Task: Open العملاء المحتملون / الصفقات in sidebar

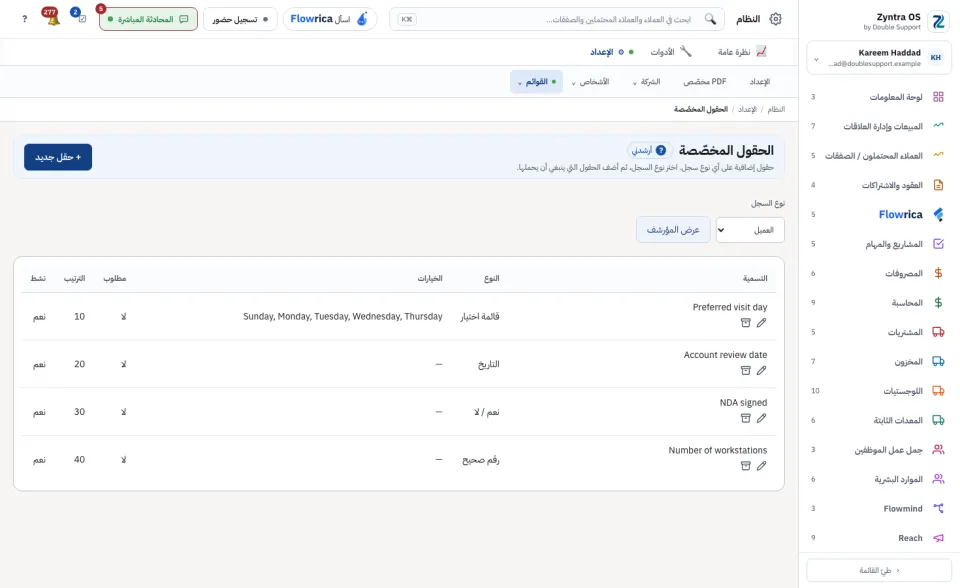Action: [878, 156]
